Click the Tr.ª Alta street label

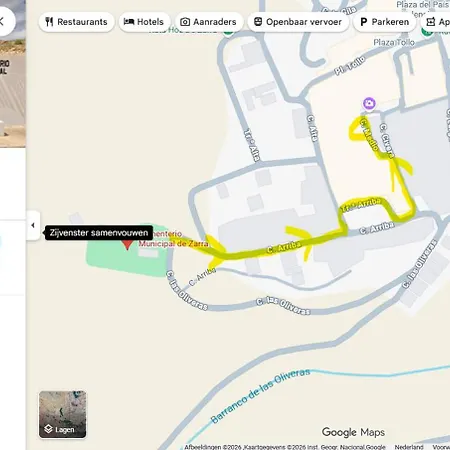point(252,145)
